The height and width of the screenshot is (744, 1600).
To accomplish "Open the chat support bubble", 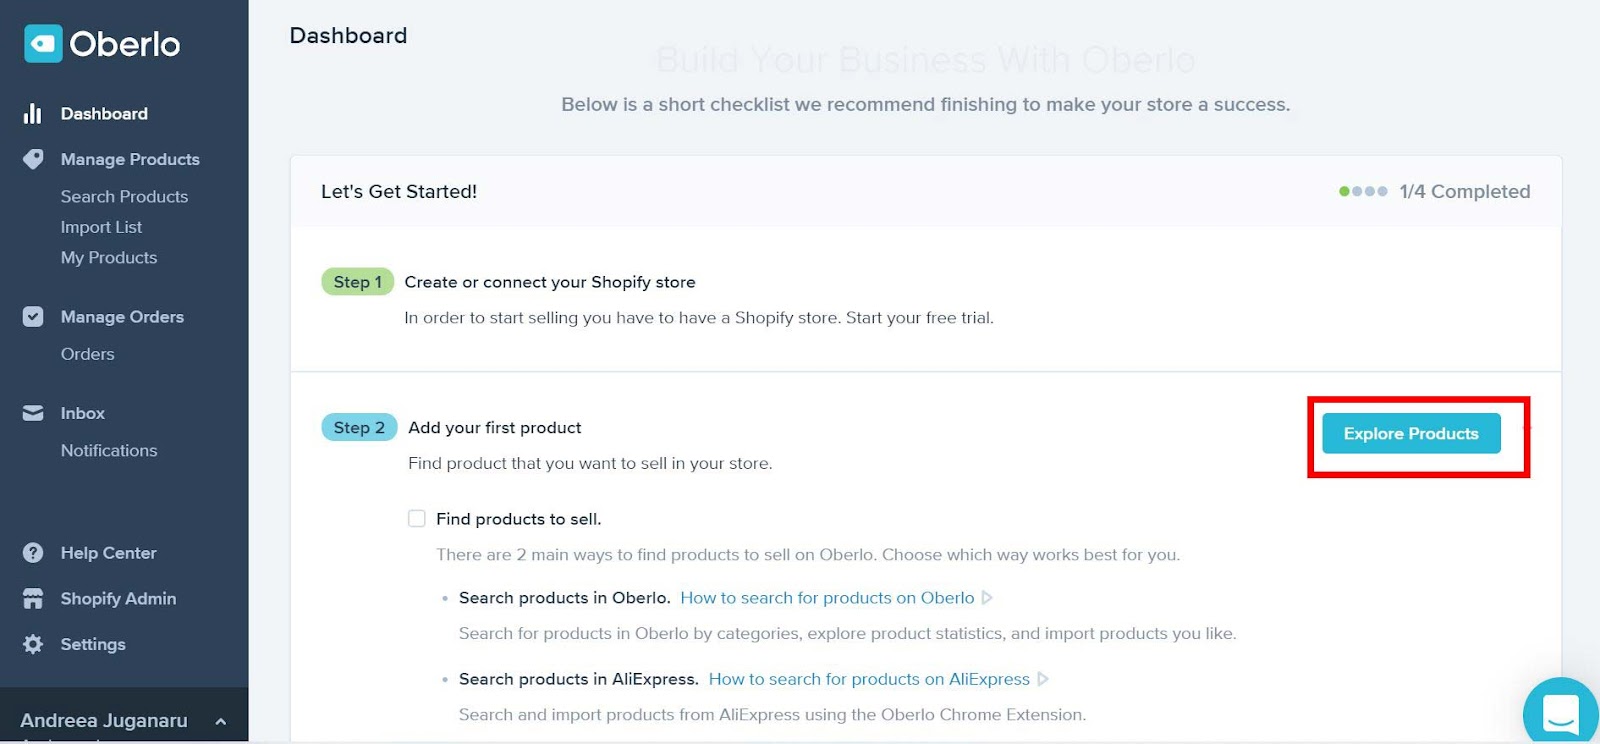I will pyautogui.click(x=1560, y=712).
